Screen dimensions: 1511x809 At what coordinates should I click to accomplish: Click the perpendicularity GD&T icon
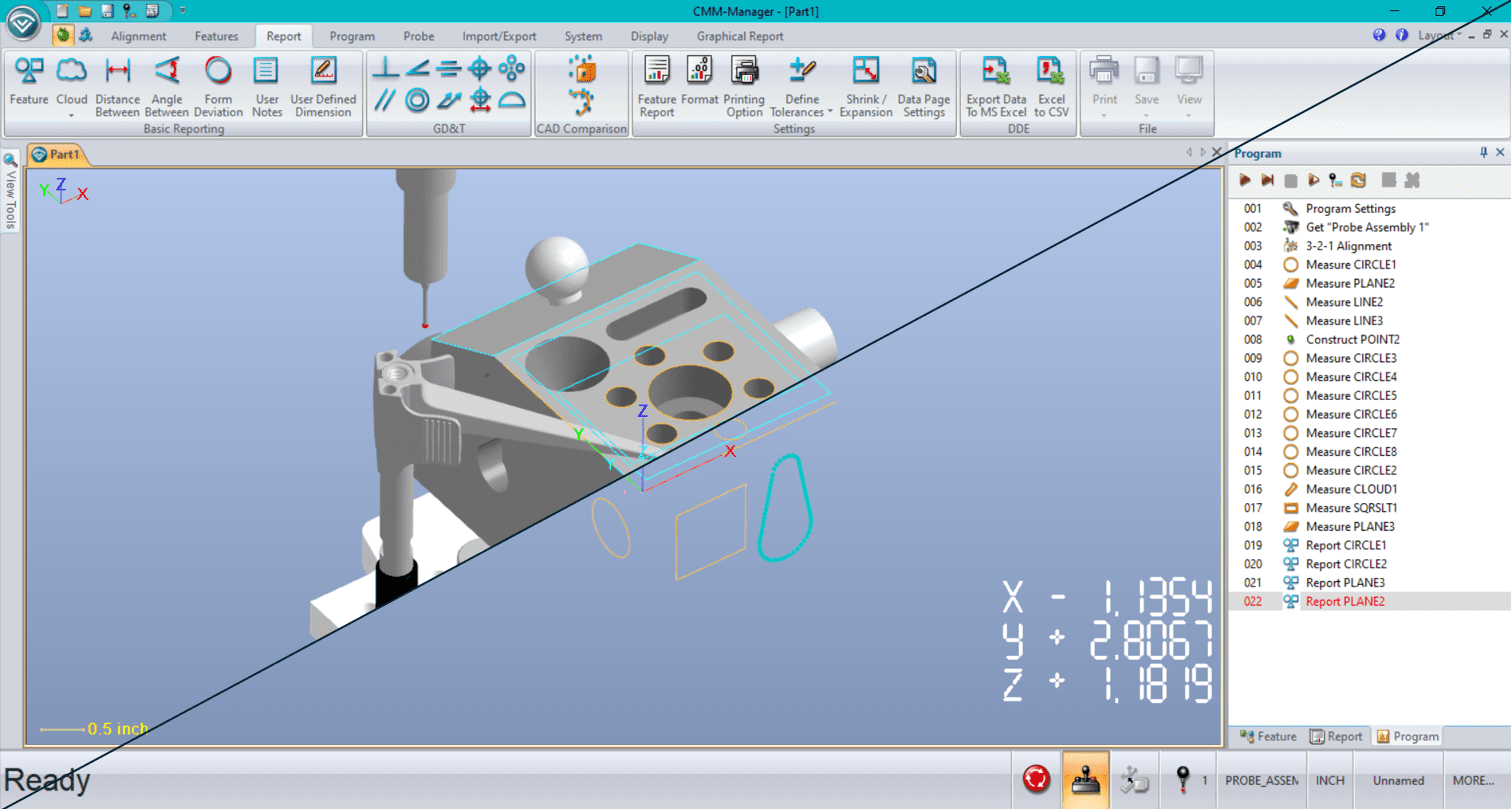(x=386, y=69)
